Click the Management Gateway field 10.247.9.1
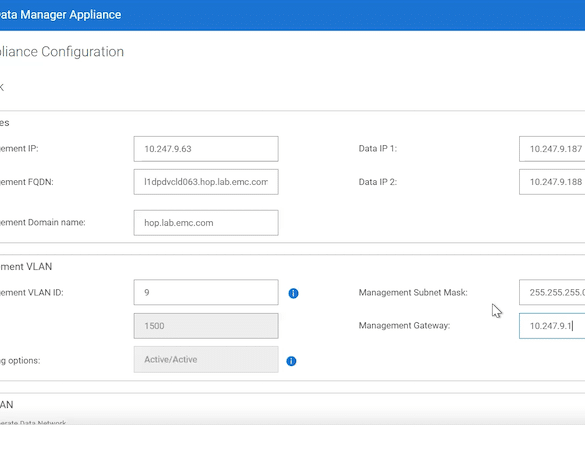This screenshot has height=472, width=585. 552,326
